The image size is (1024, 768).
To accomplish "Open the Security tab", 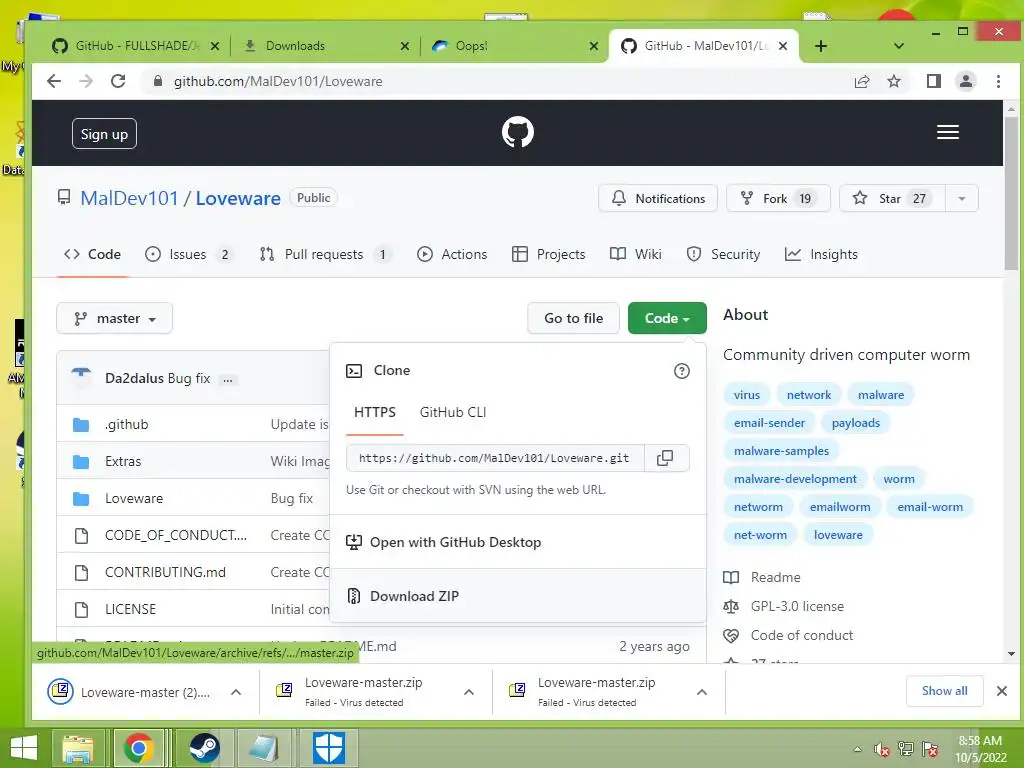I will (724, 254).
